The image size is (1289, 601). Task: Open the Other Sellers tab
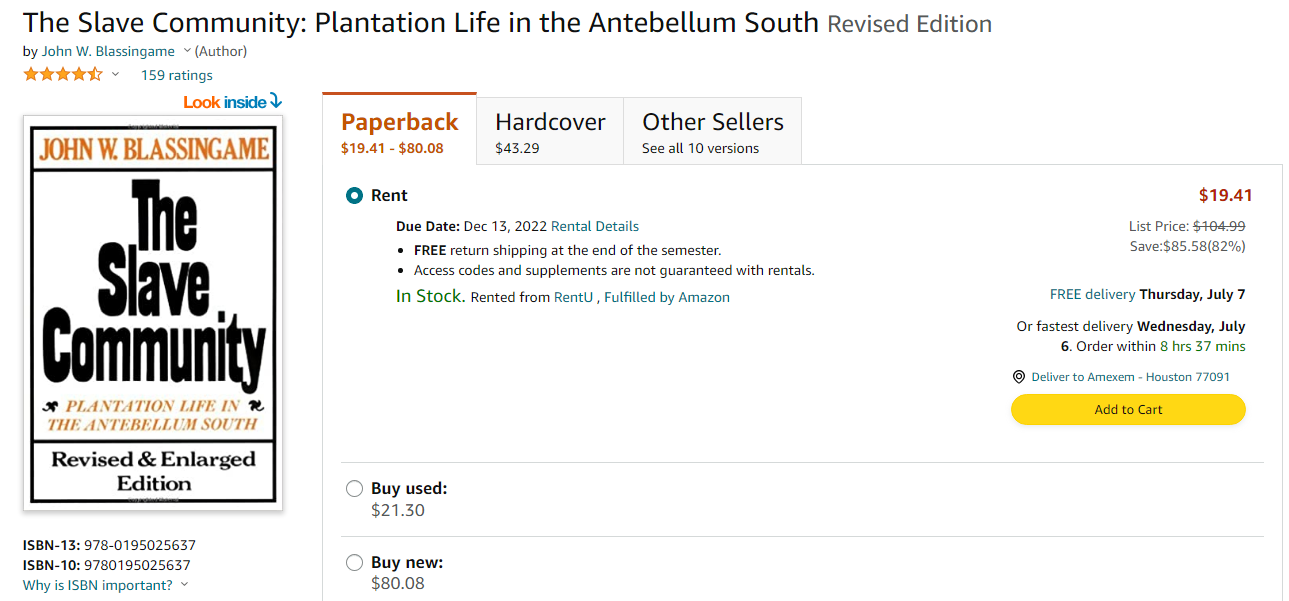pyautogui.click(x=712, y=131)
